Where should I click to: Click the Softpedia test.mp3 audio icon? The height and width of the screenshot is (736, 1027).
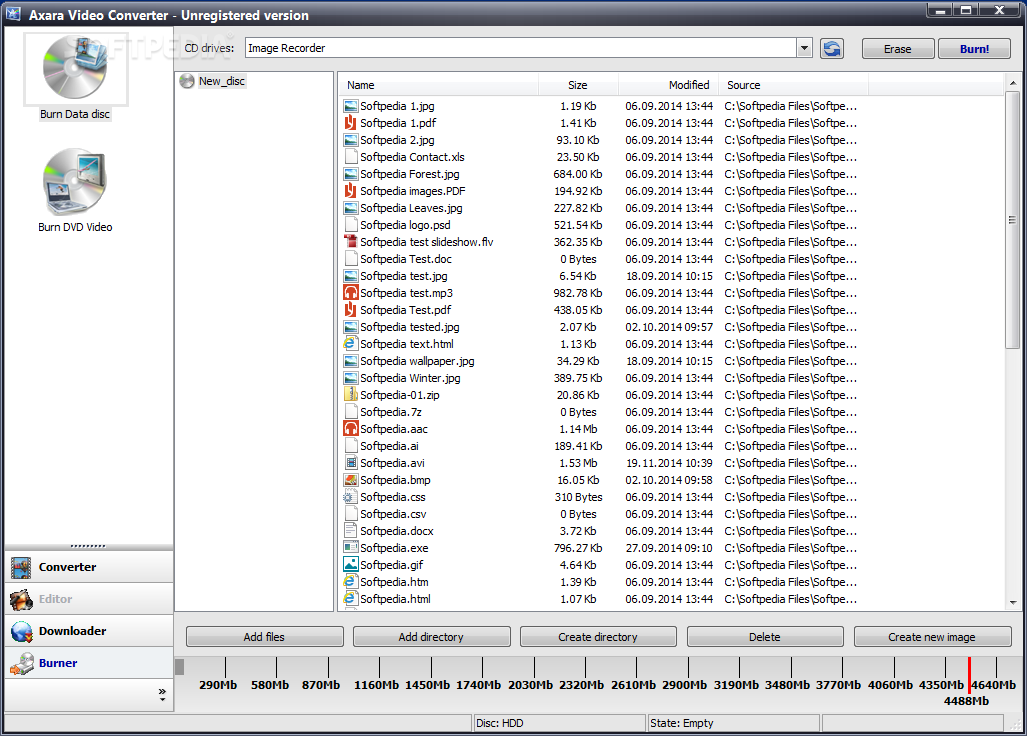pyautogui.click(x=351, y=293)
